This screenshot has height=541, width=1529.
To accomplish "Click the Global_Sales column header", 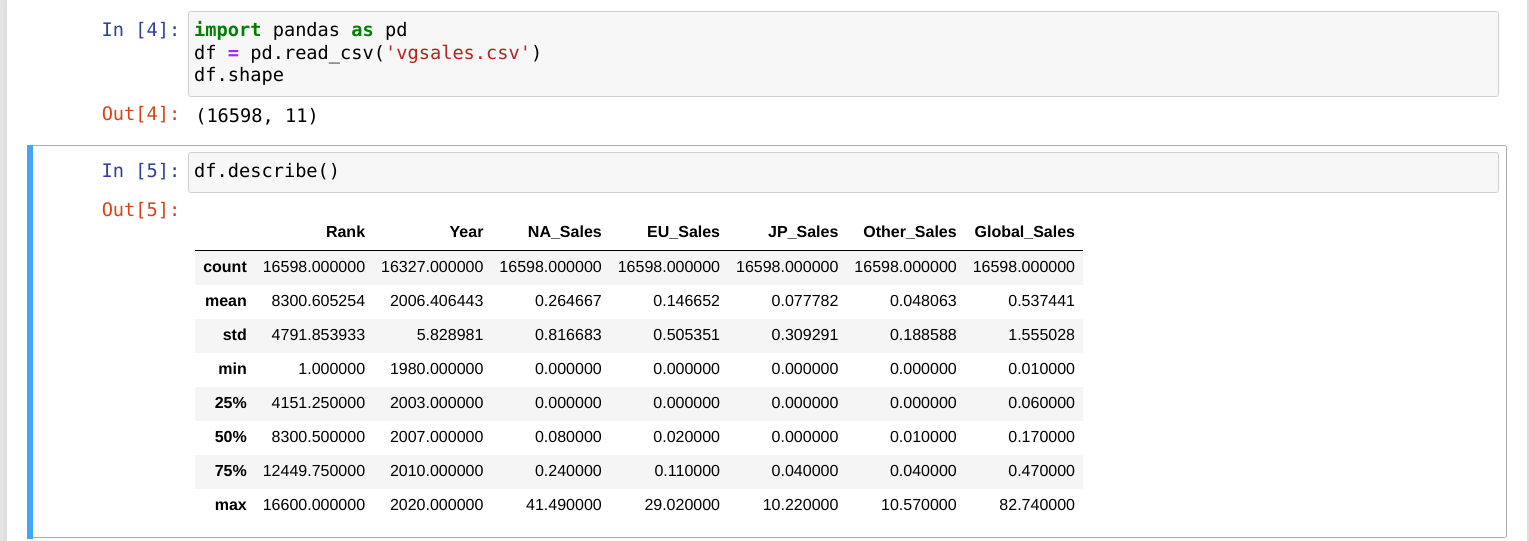I will [1025, 232].
